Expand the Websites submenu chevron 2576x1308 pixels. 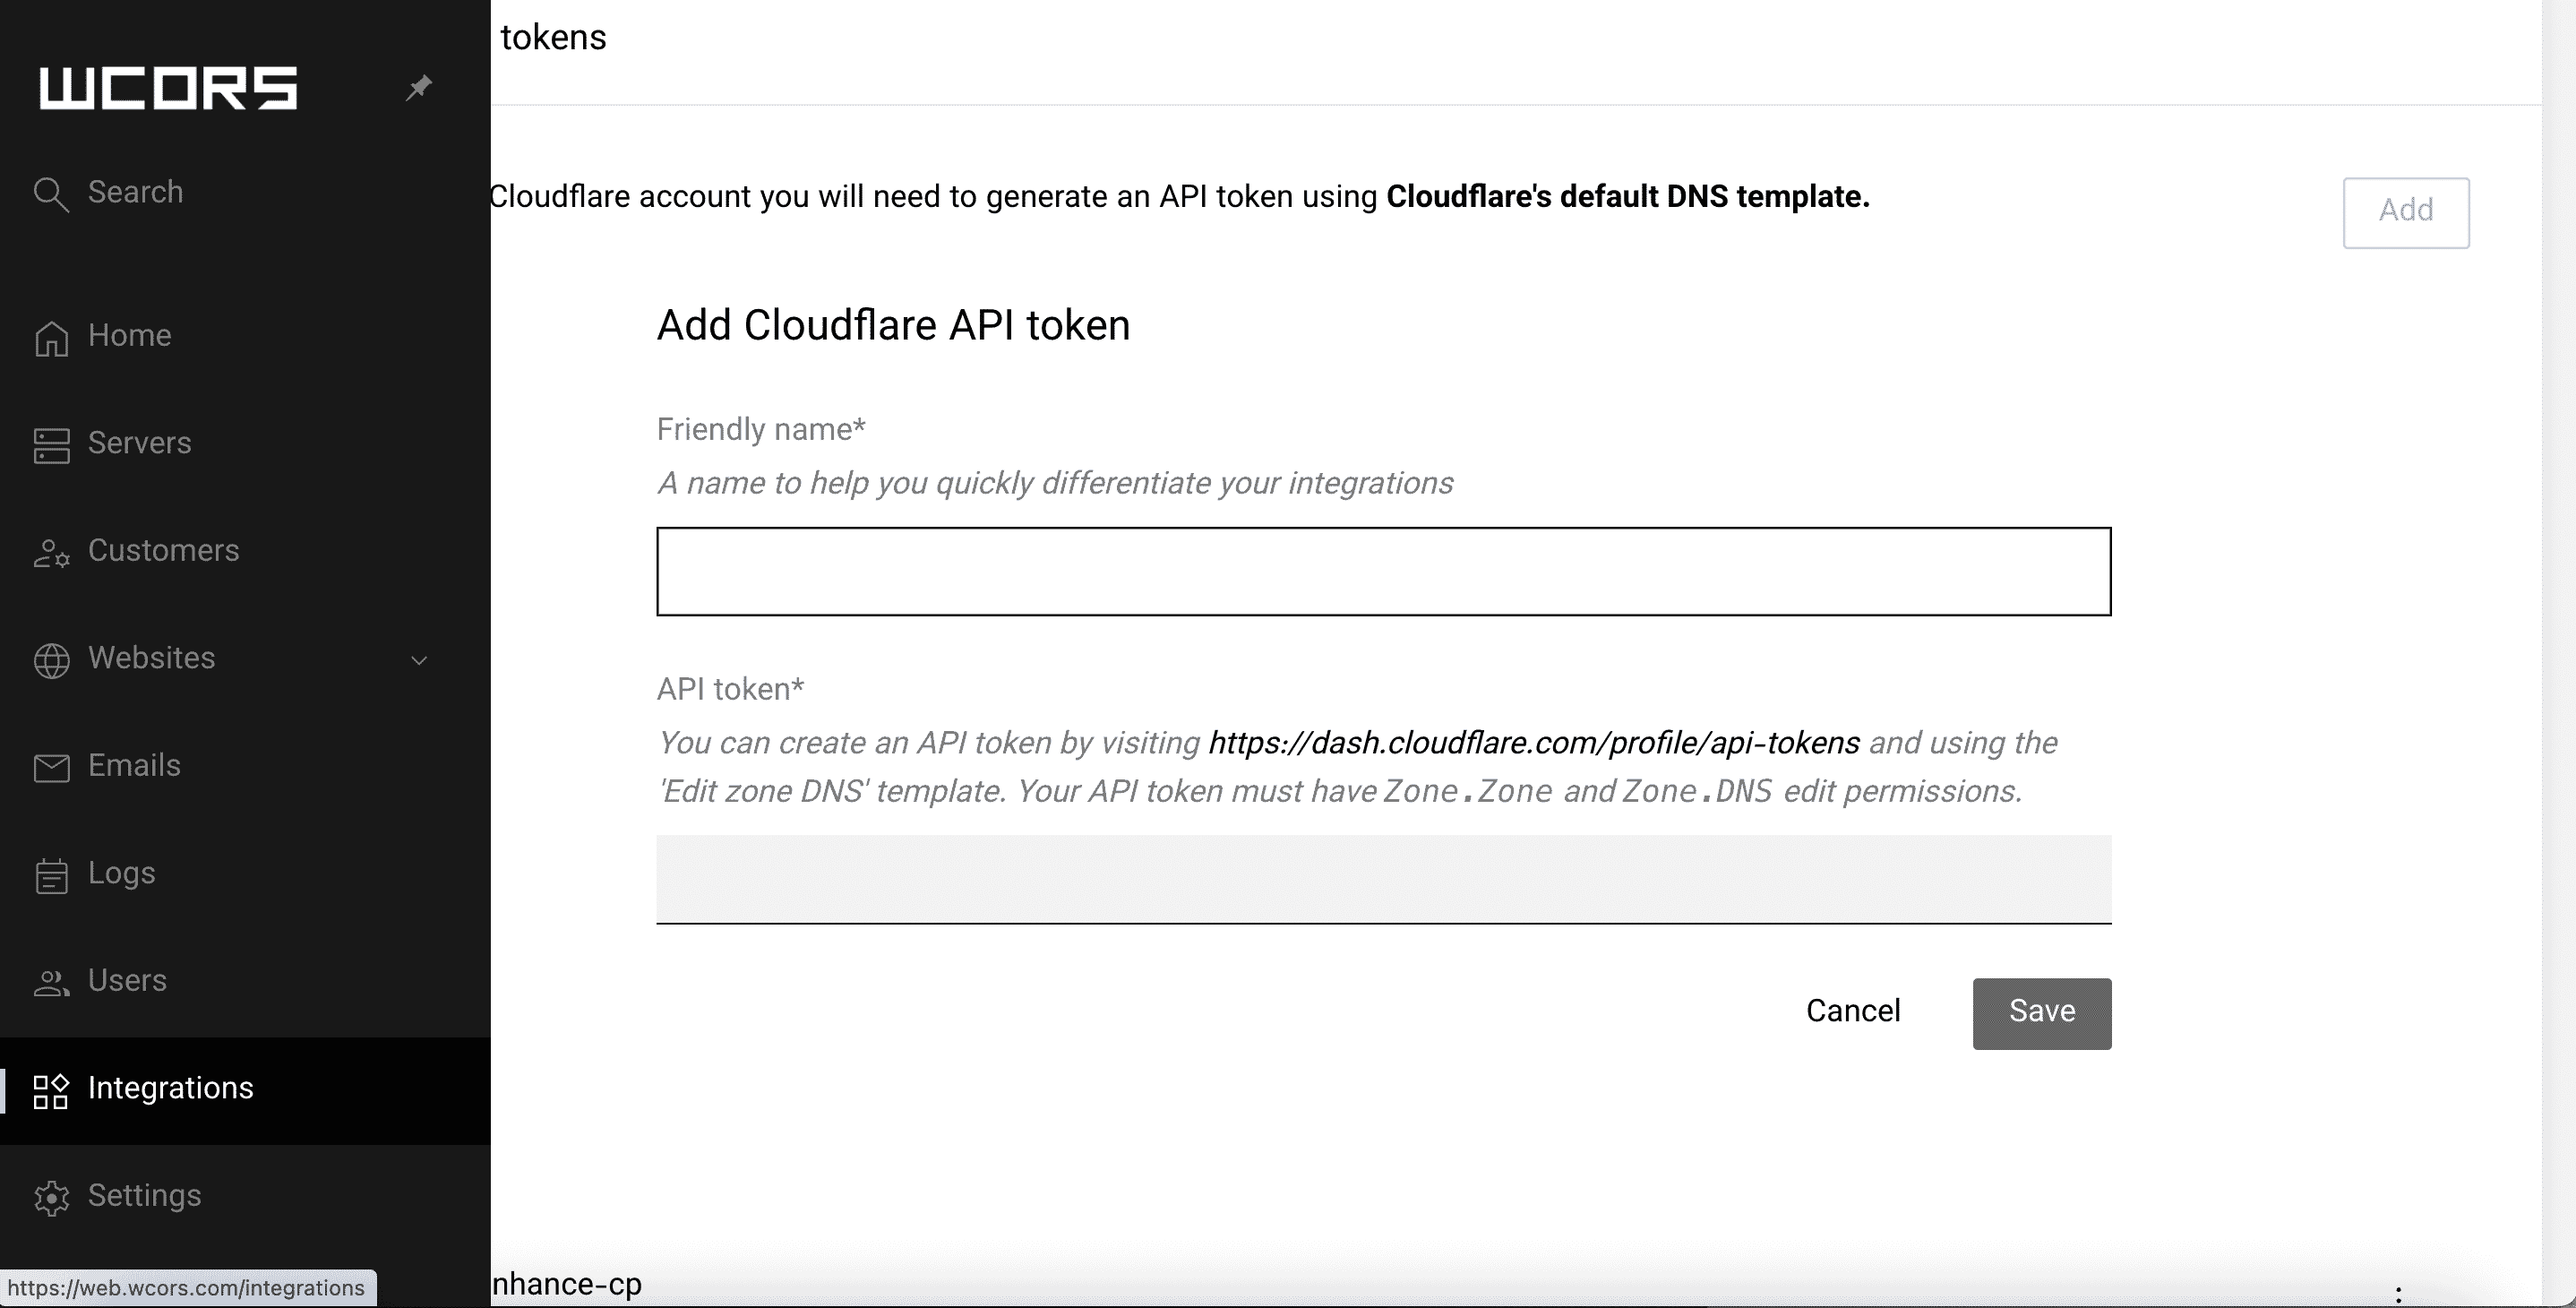point(420,660)
